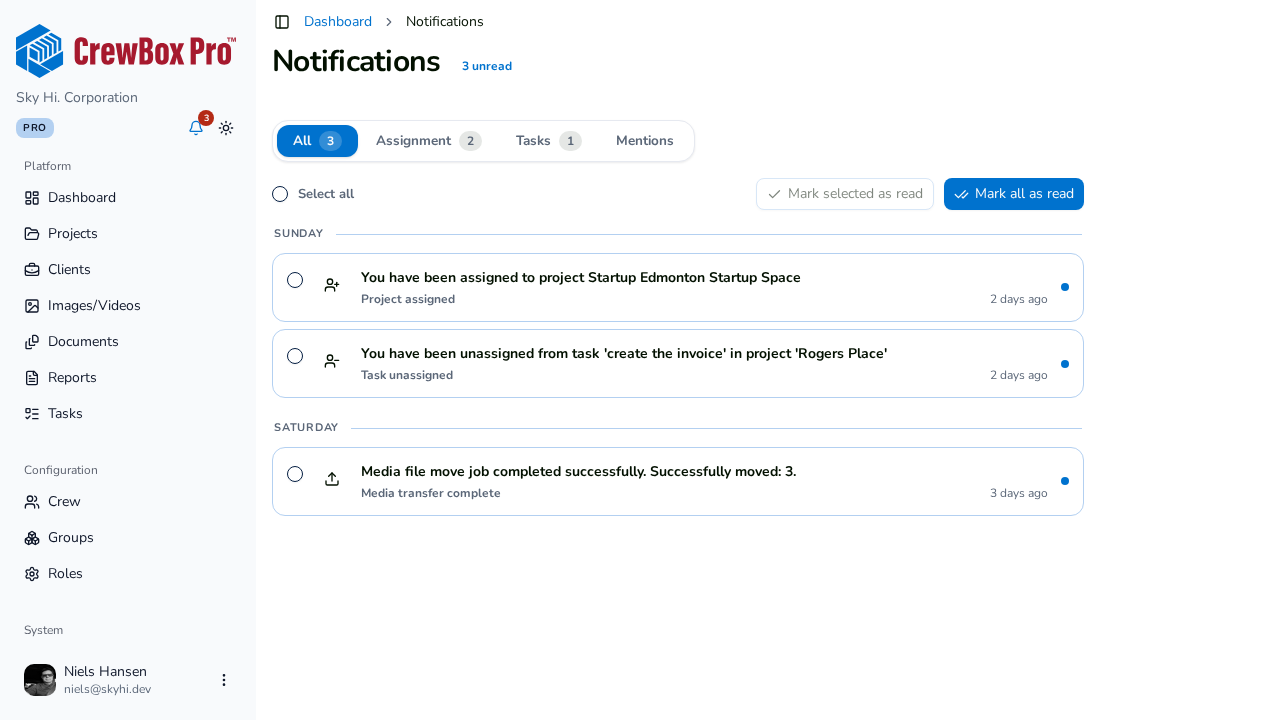
Task: Click the CrewBox Pro logo
Action: (x=126, y=51)
